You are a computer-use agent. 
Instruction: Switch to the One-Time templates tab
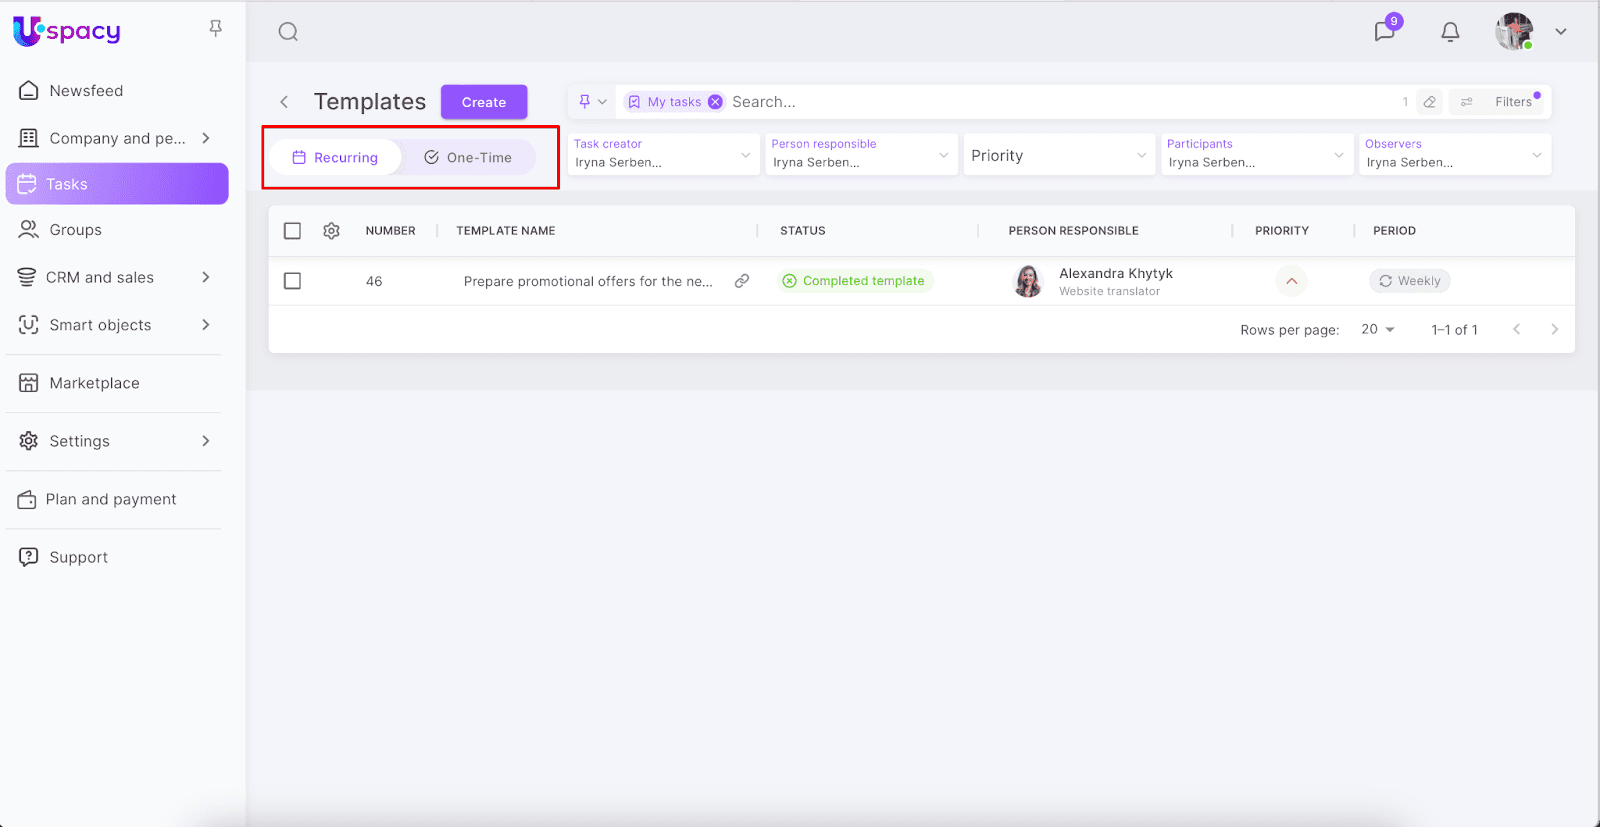[468, 158]
